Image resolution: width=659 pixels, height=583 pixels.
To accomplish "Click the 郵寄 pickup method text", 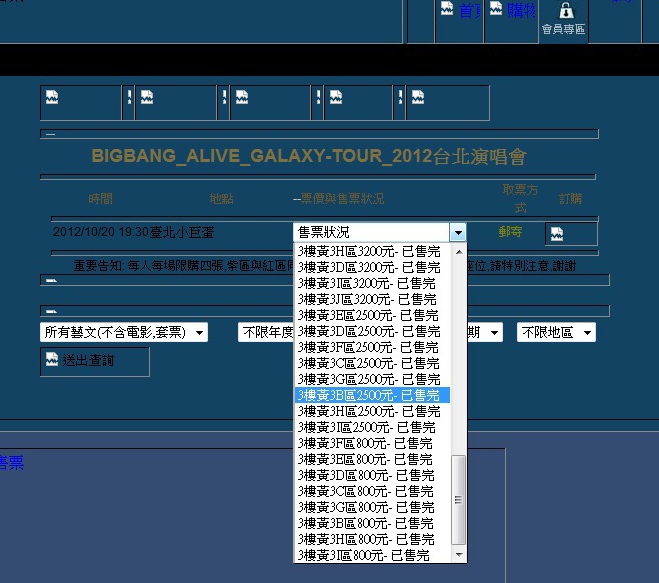I will (x=510, y=232).
